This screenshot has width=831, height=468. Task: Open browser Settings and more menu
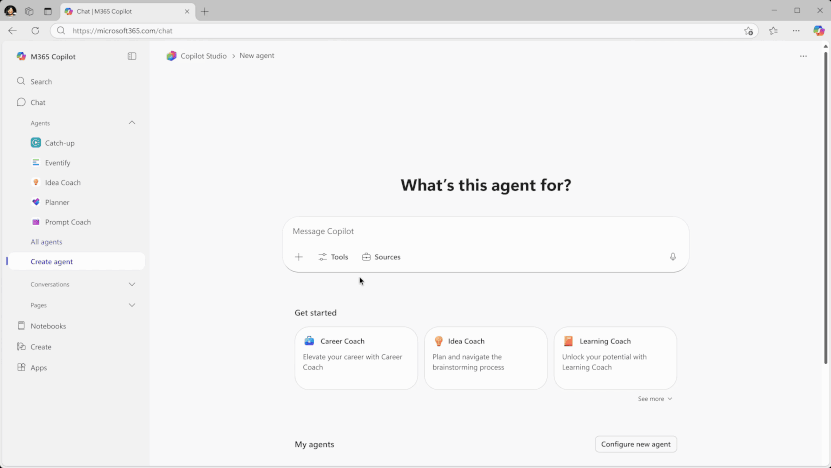(x=796, y=31)
